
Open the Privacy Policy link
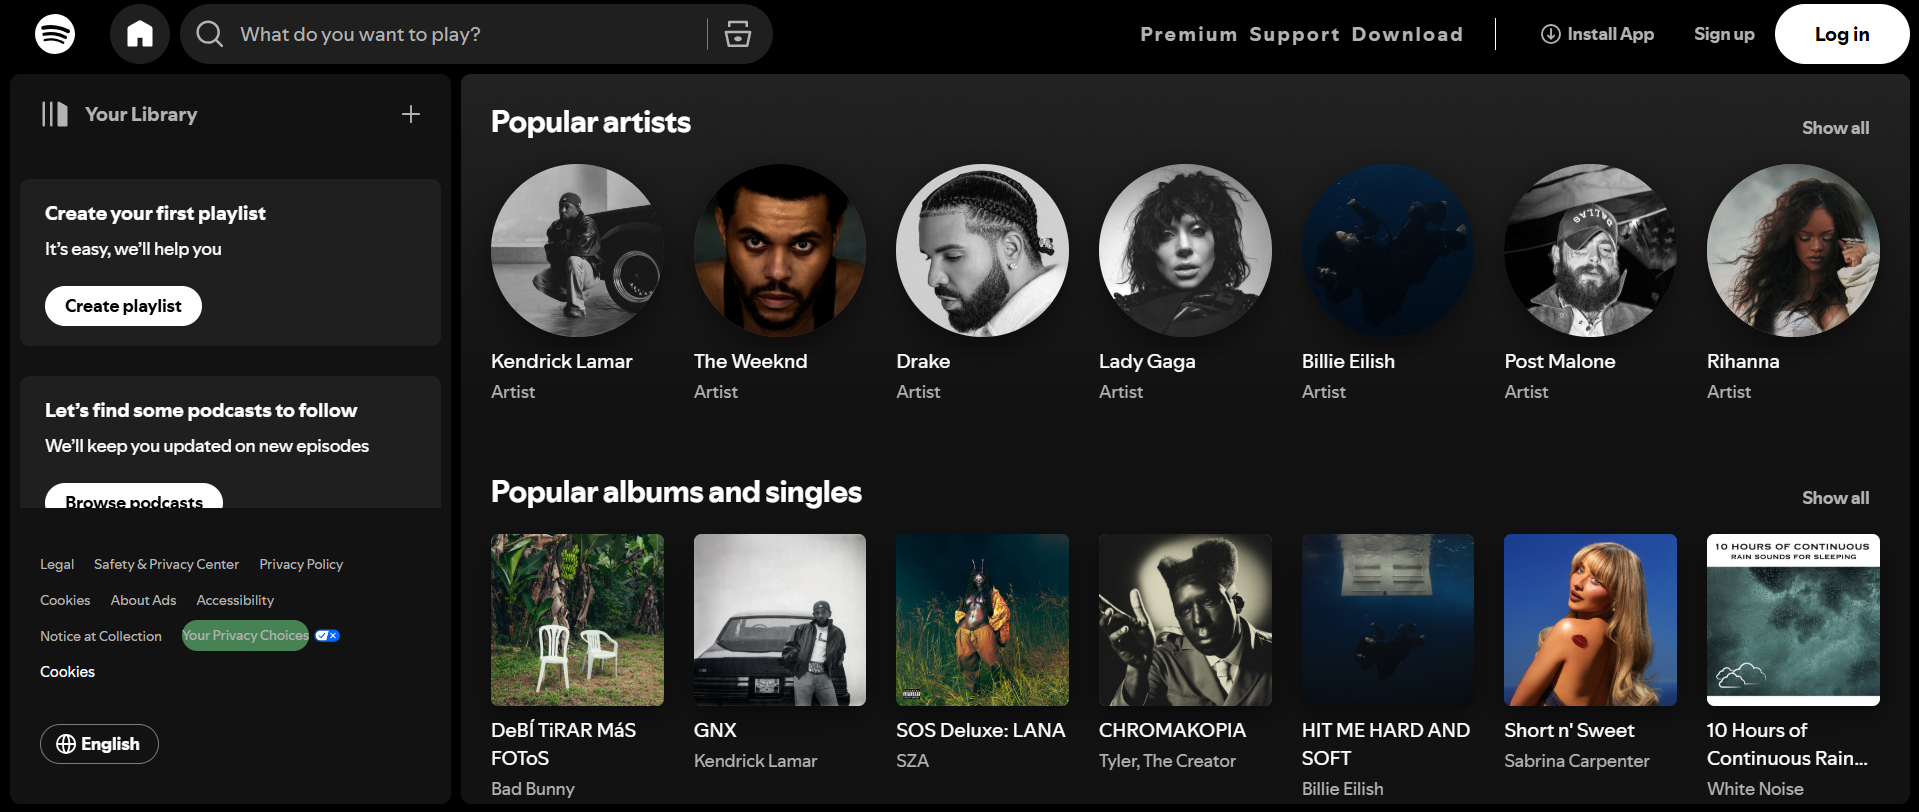click(301, 565)
